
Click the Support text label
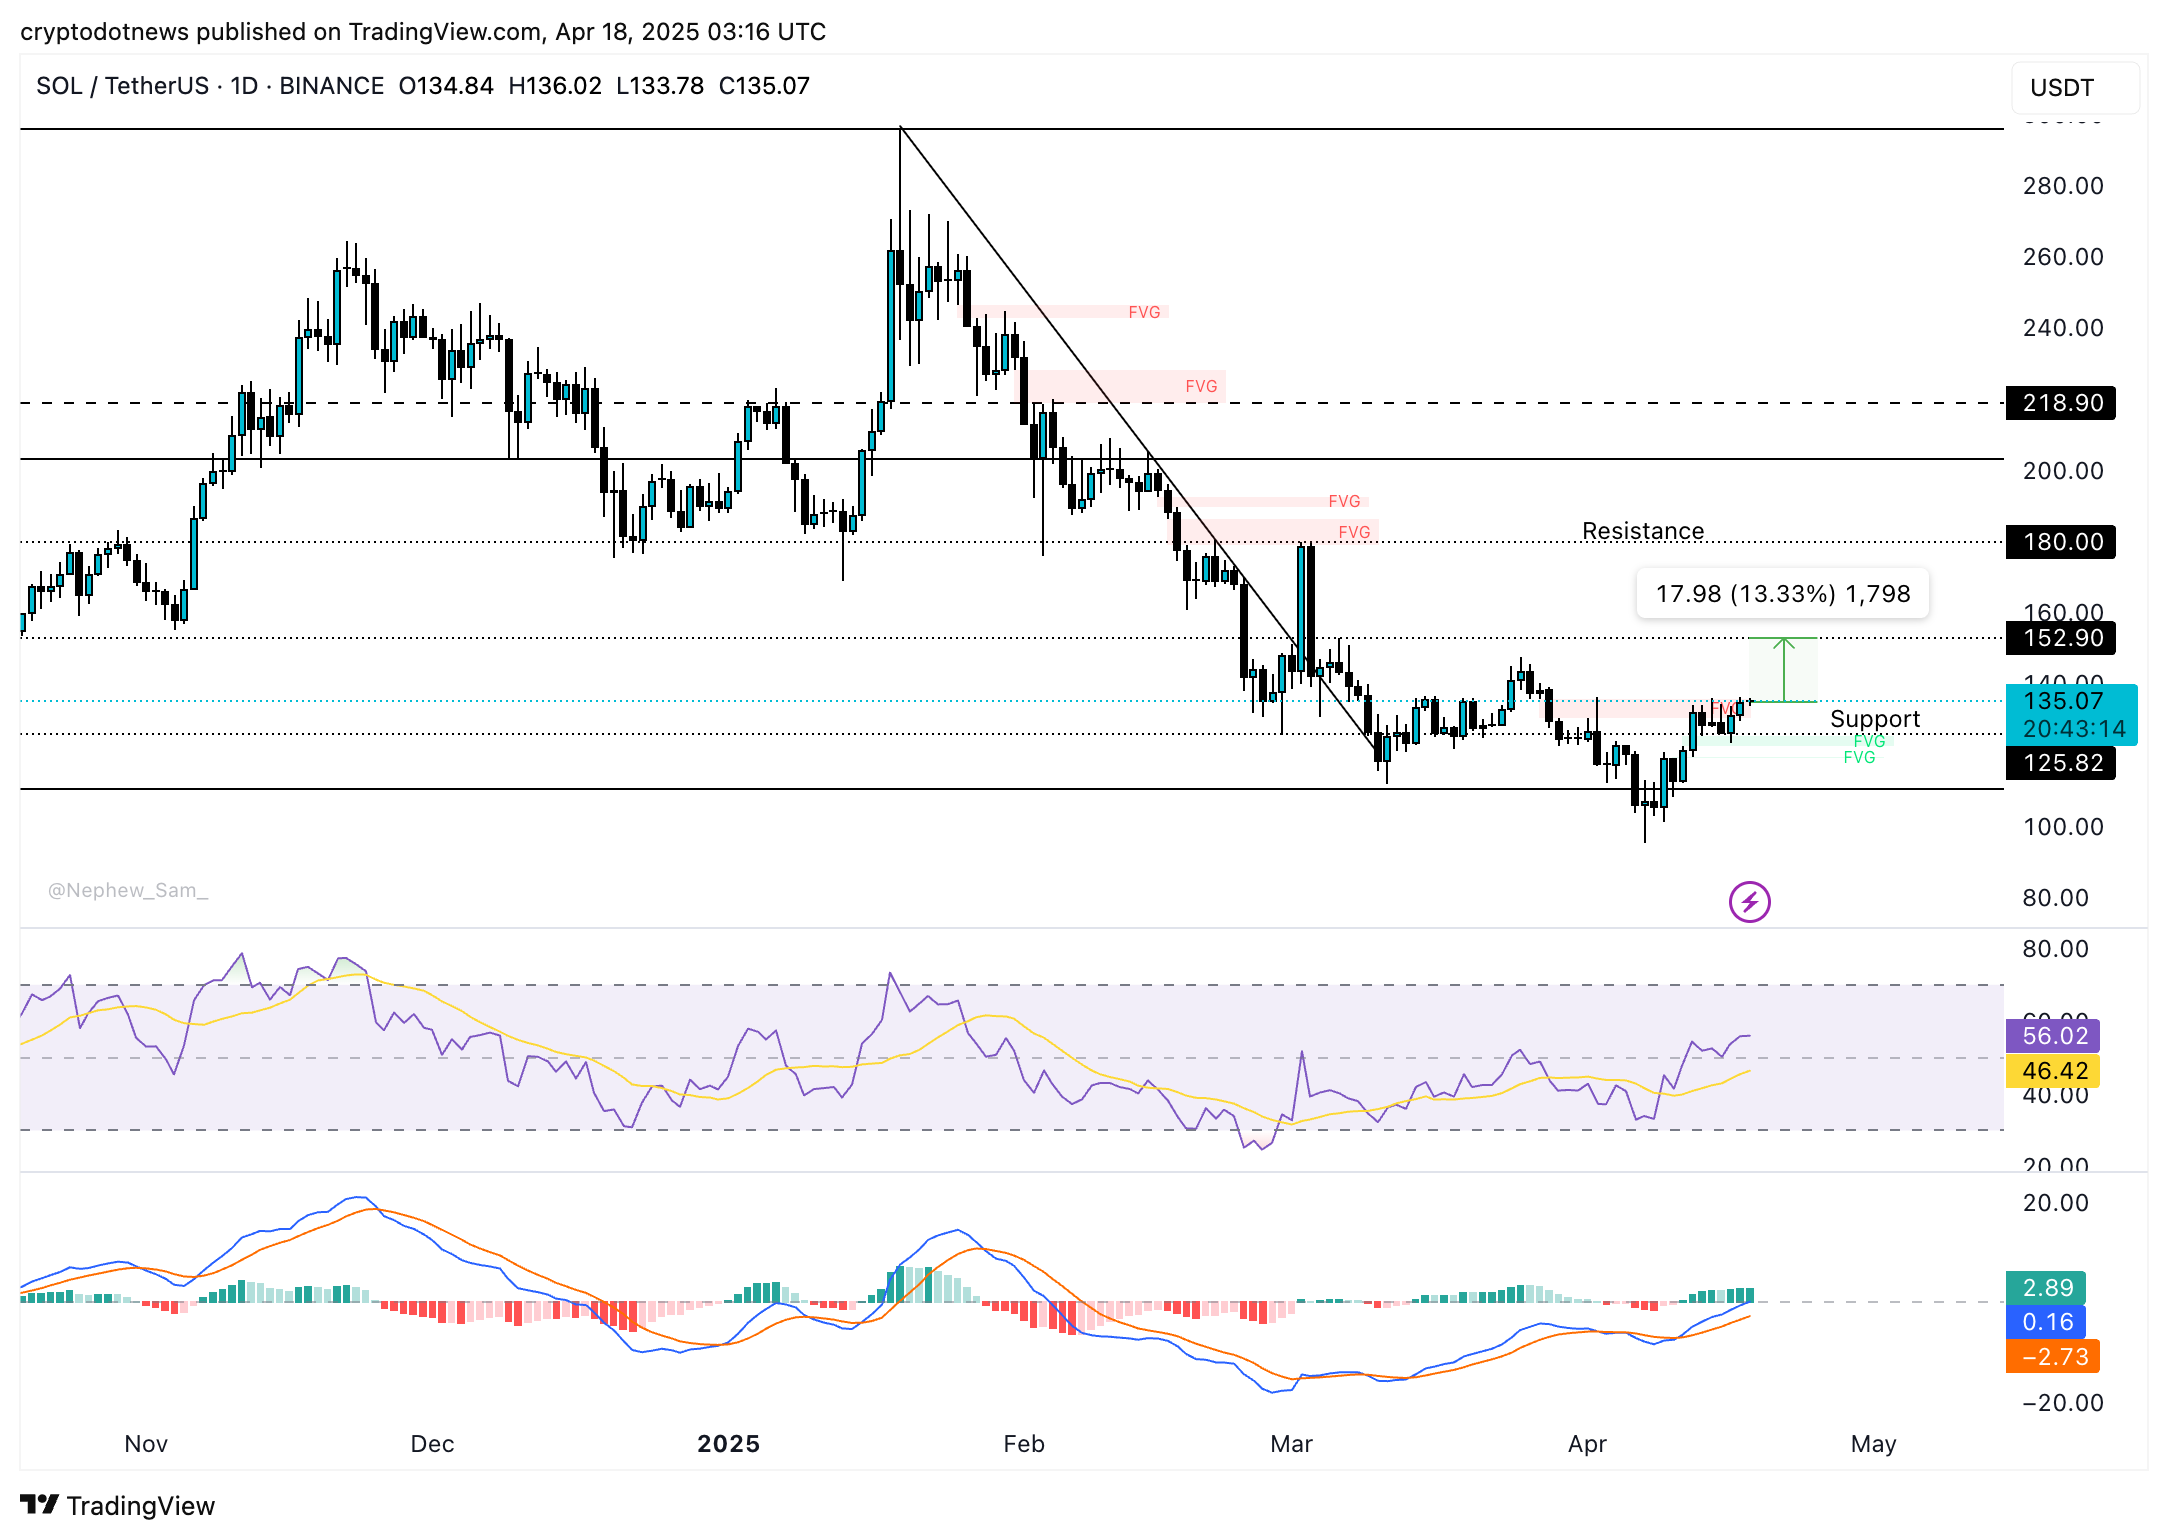1874,719
